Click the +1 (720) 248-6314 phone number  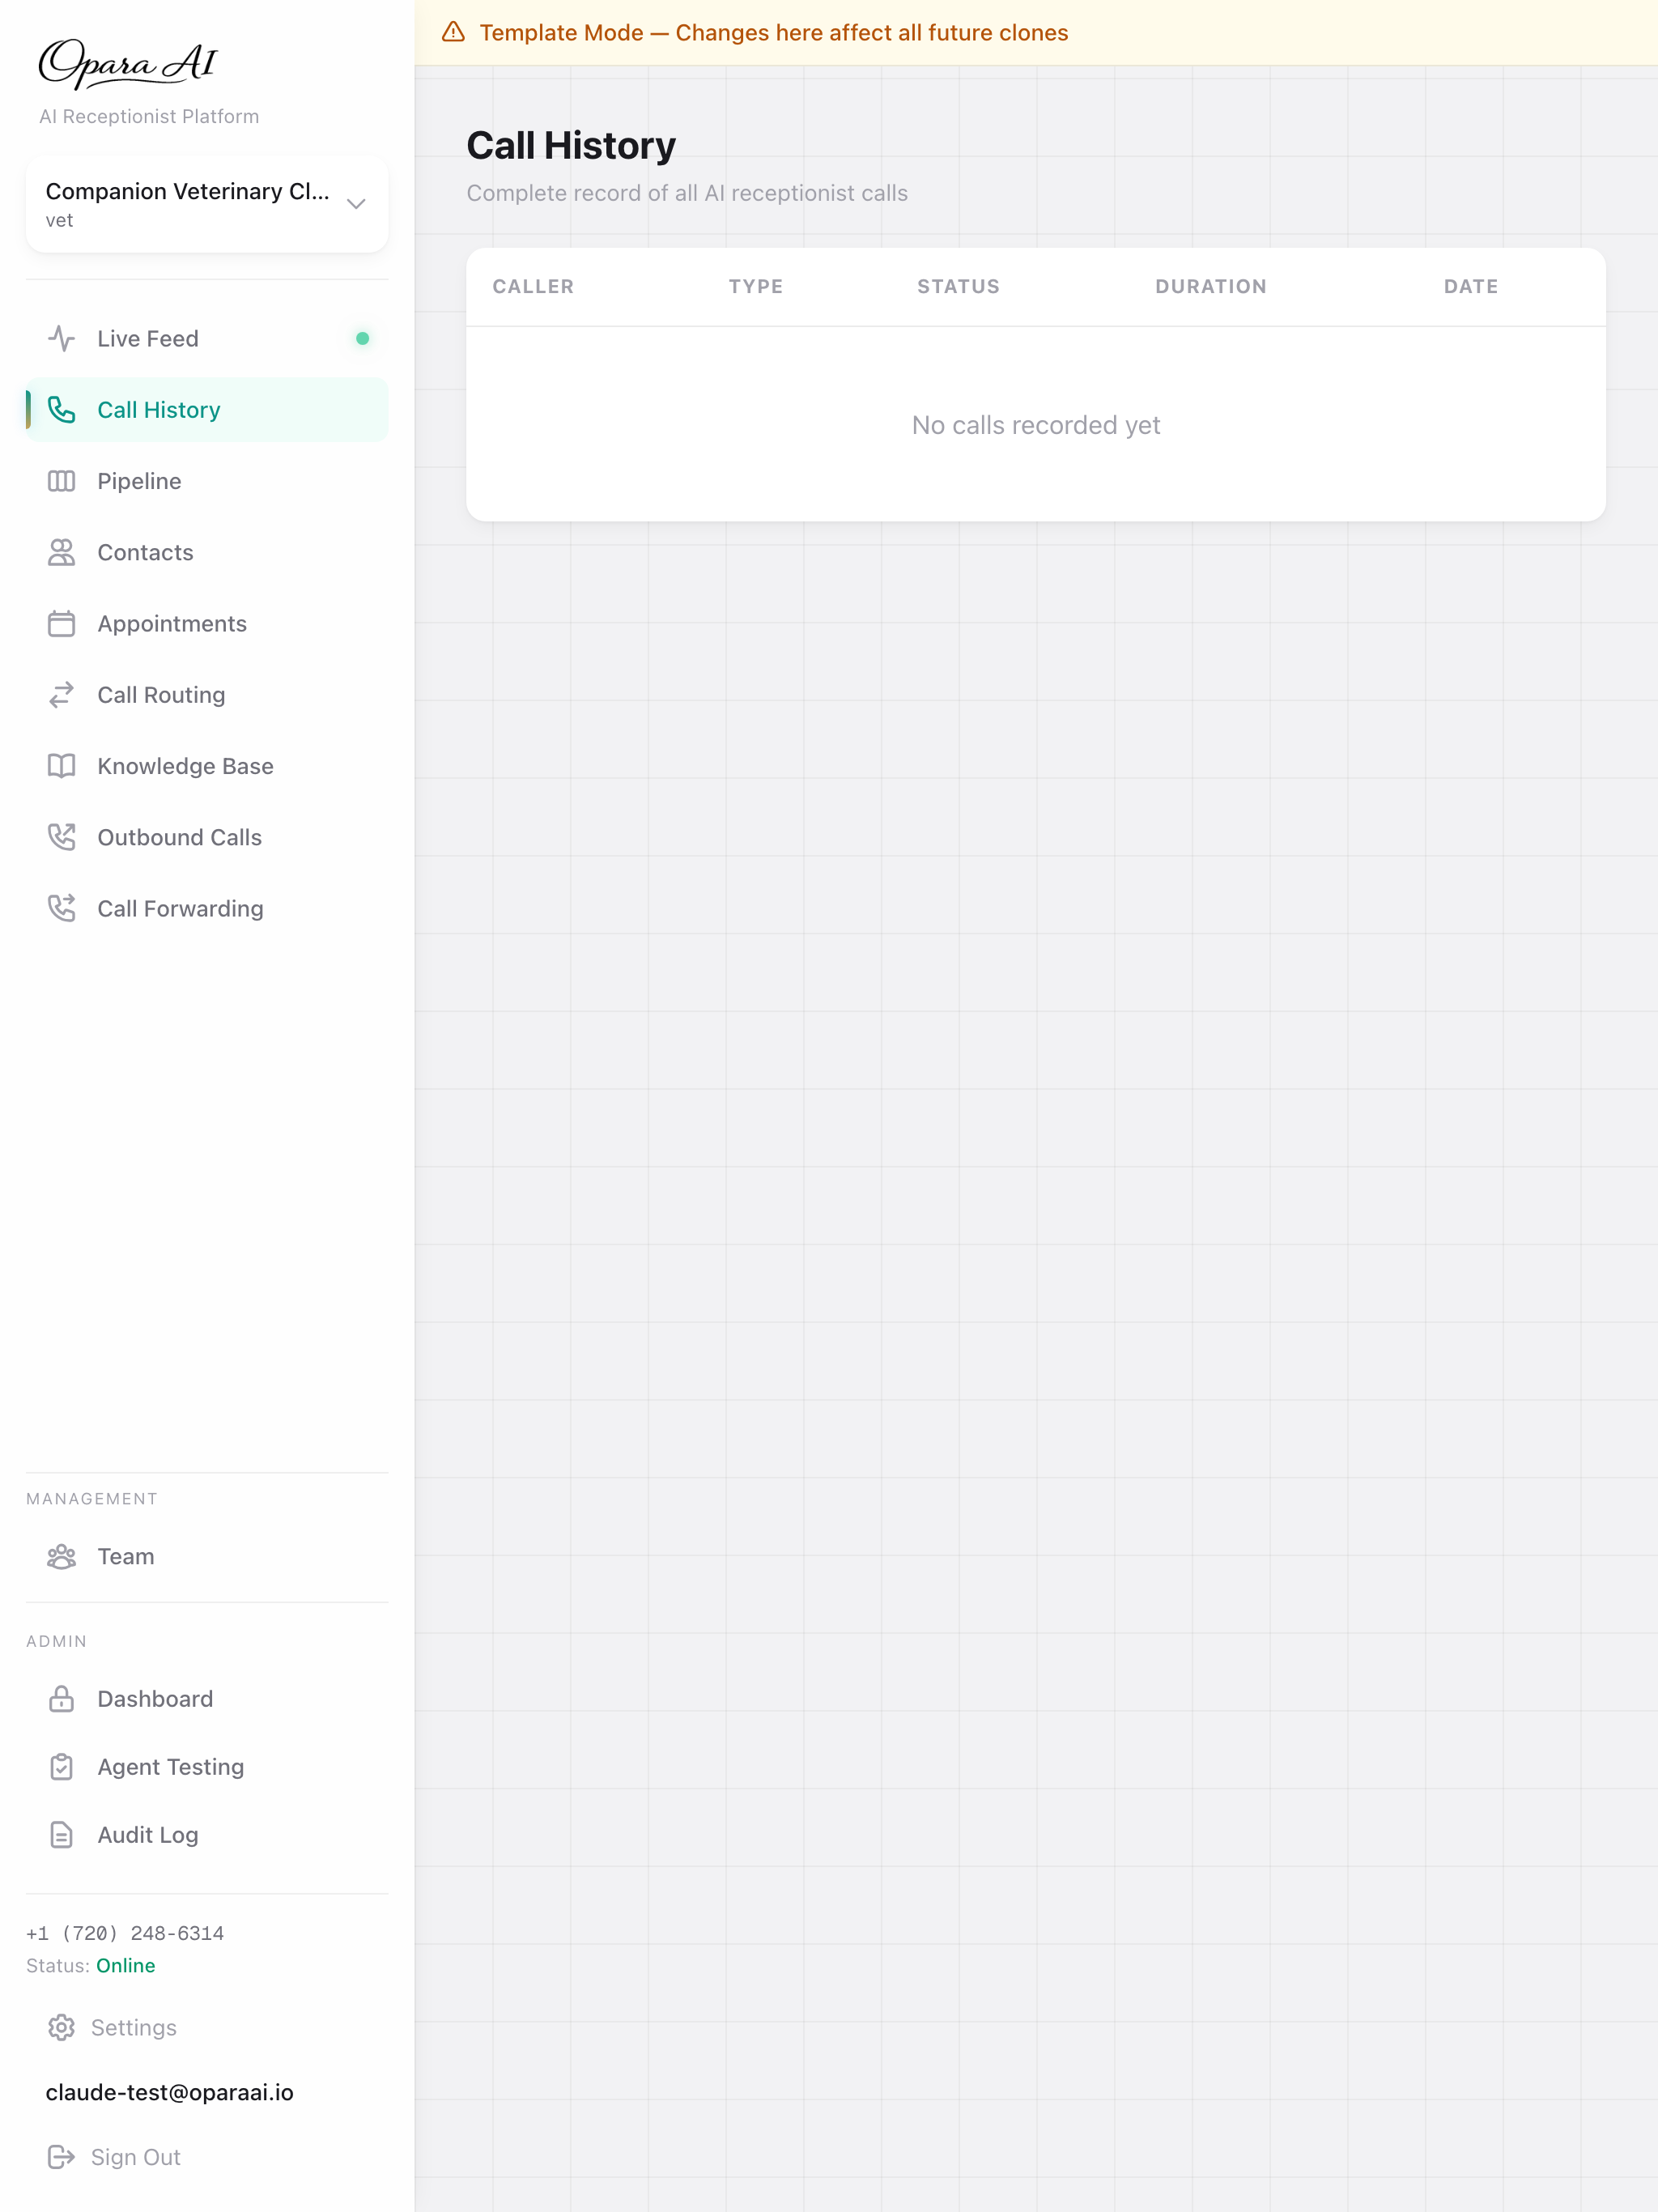(x=125, y=1933)
